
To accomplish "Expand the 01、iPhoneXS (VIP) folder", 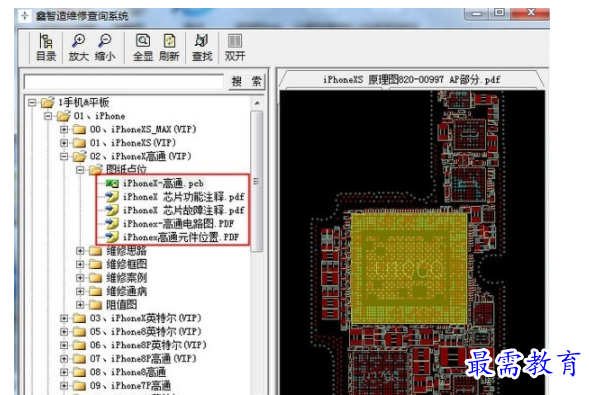I will coord(64,143).
